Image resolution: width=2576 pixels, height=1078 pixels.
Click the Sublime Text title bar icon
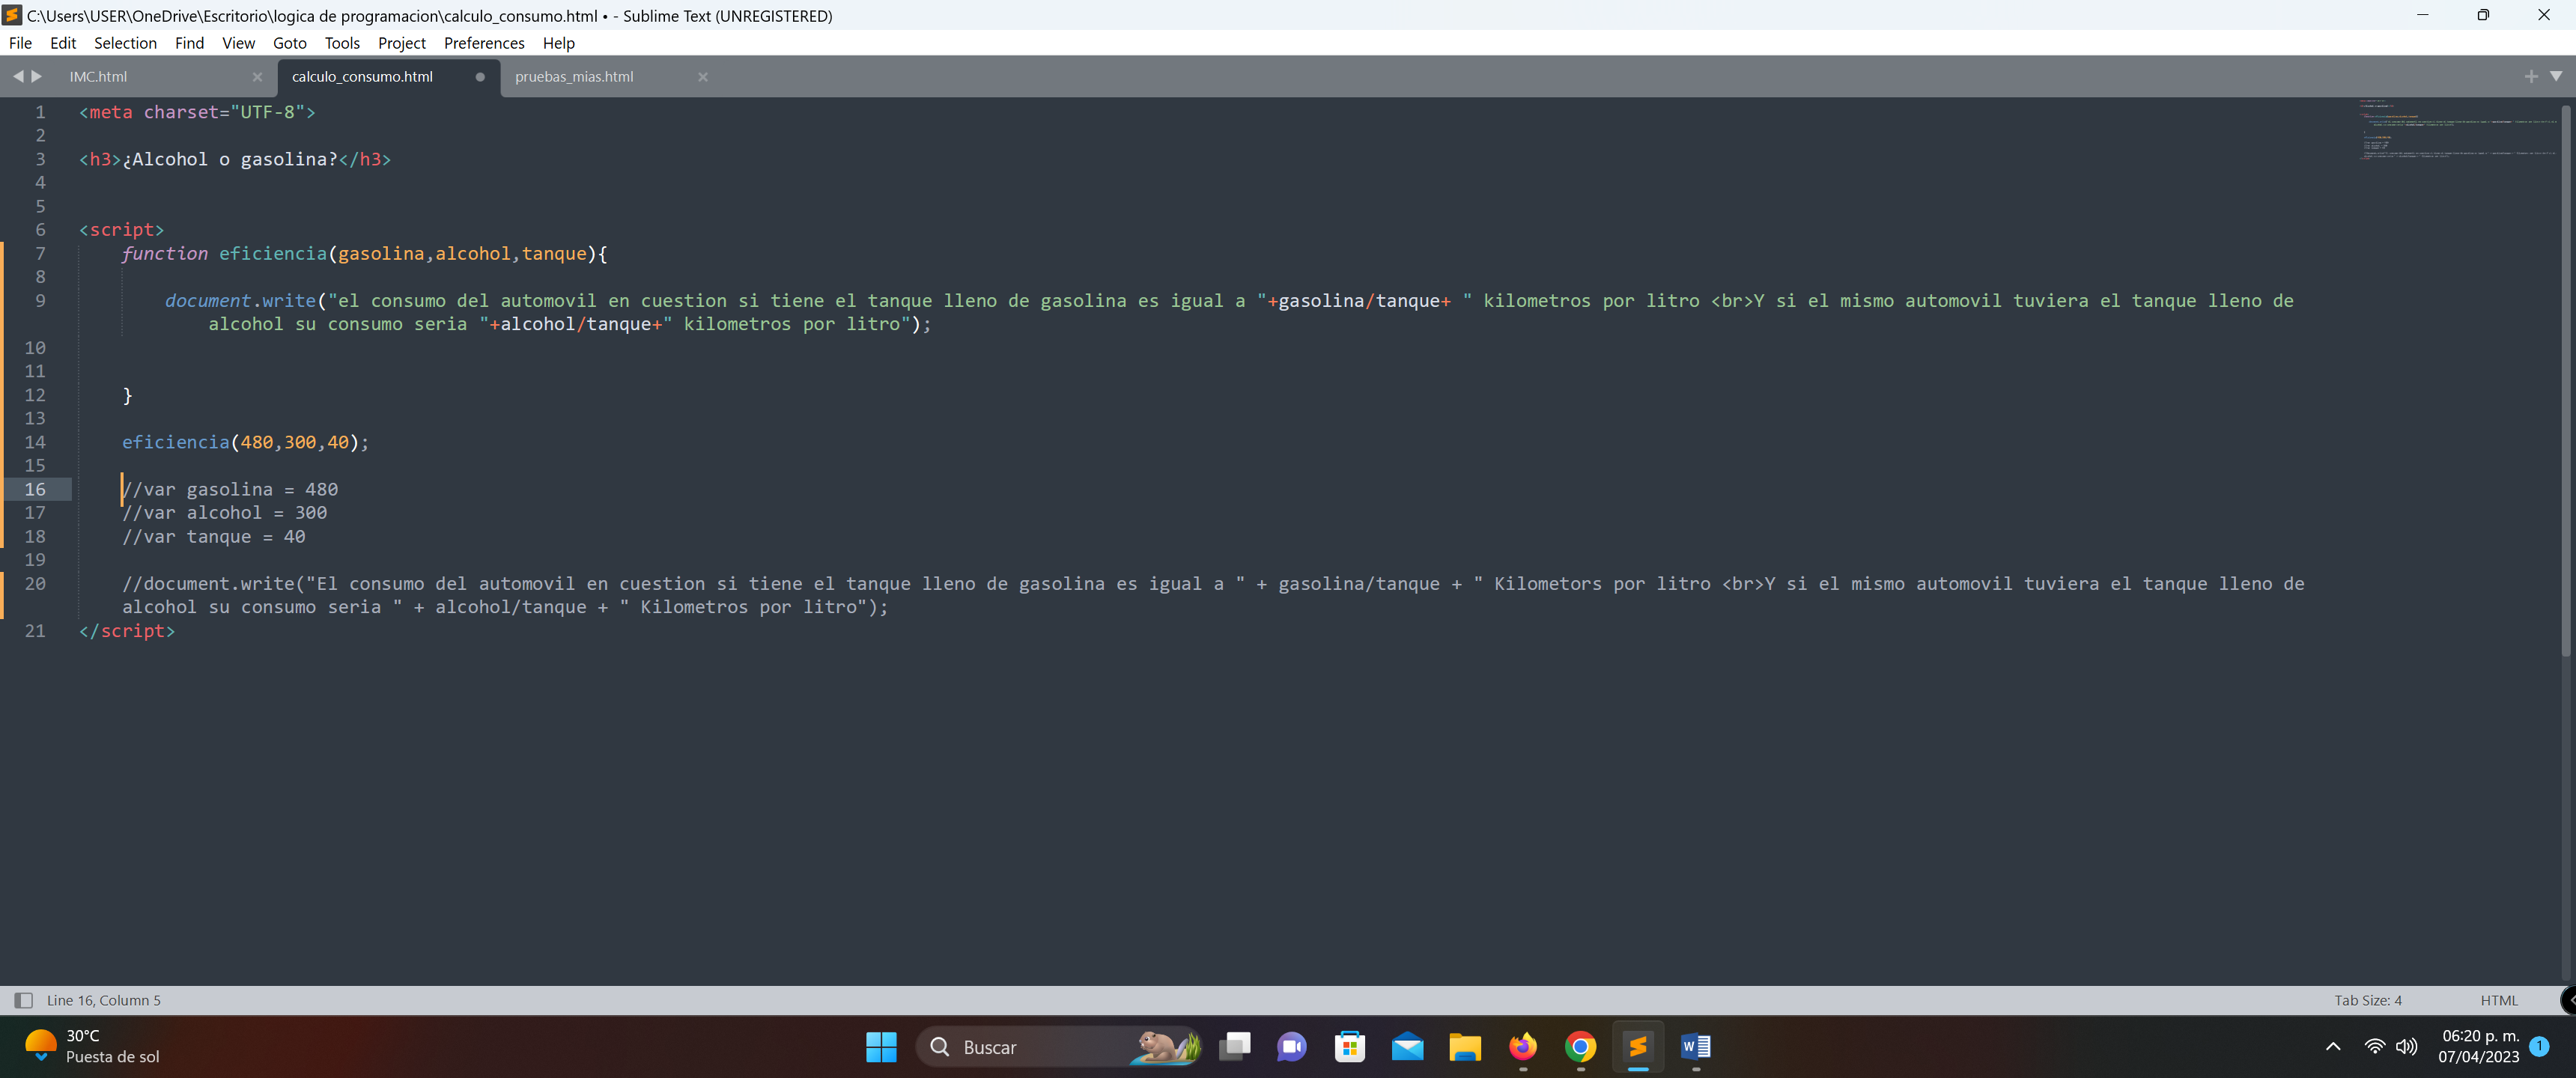12,15
